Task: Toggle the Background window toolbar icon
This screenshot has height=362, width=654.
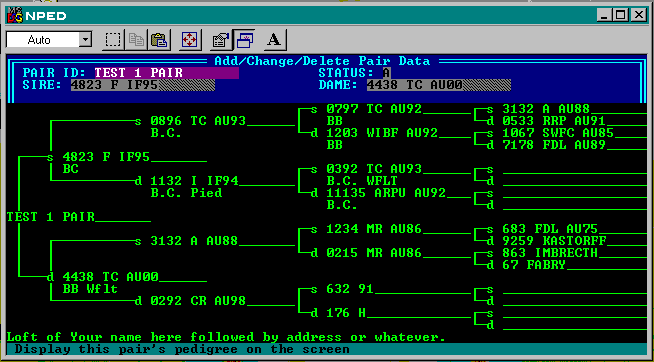Action: [x=244, y=40]
